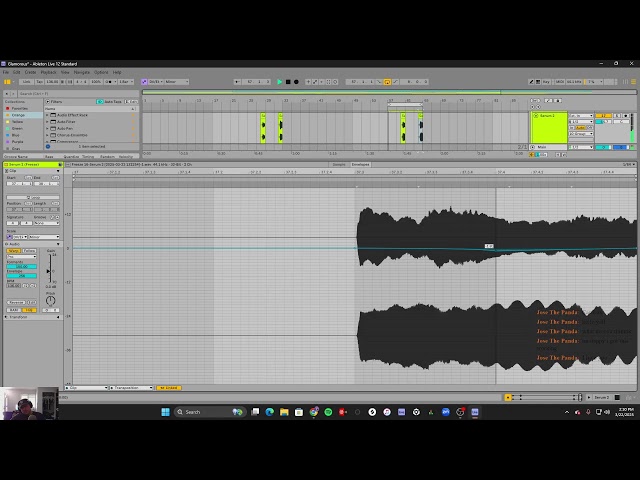Open the quantization 1 Bar dropdown

(x=125, y=82)
